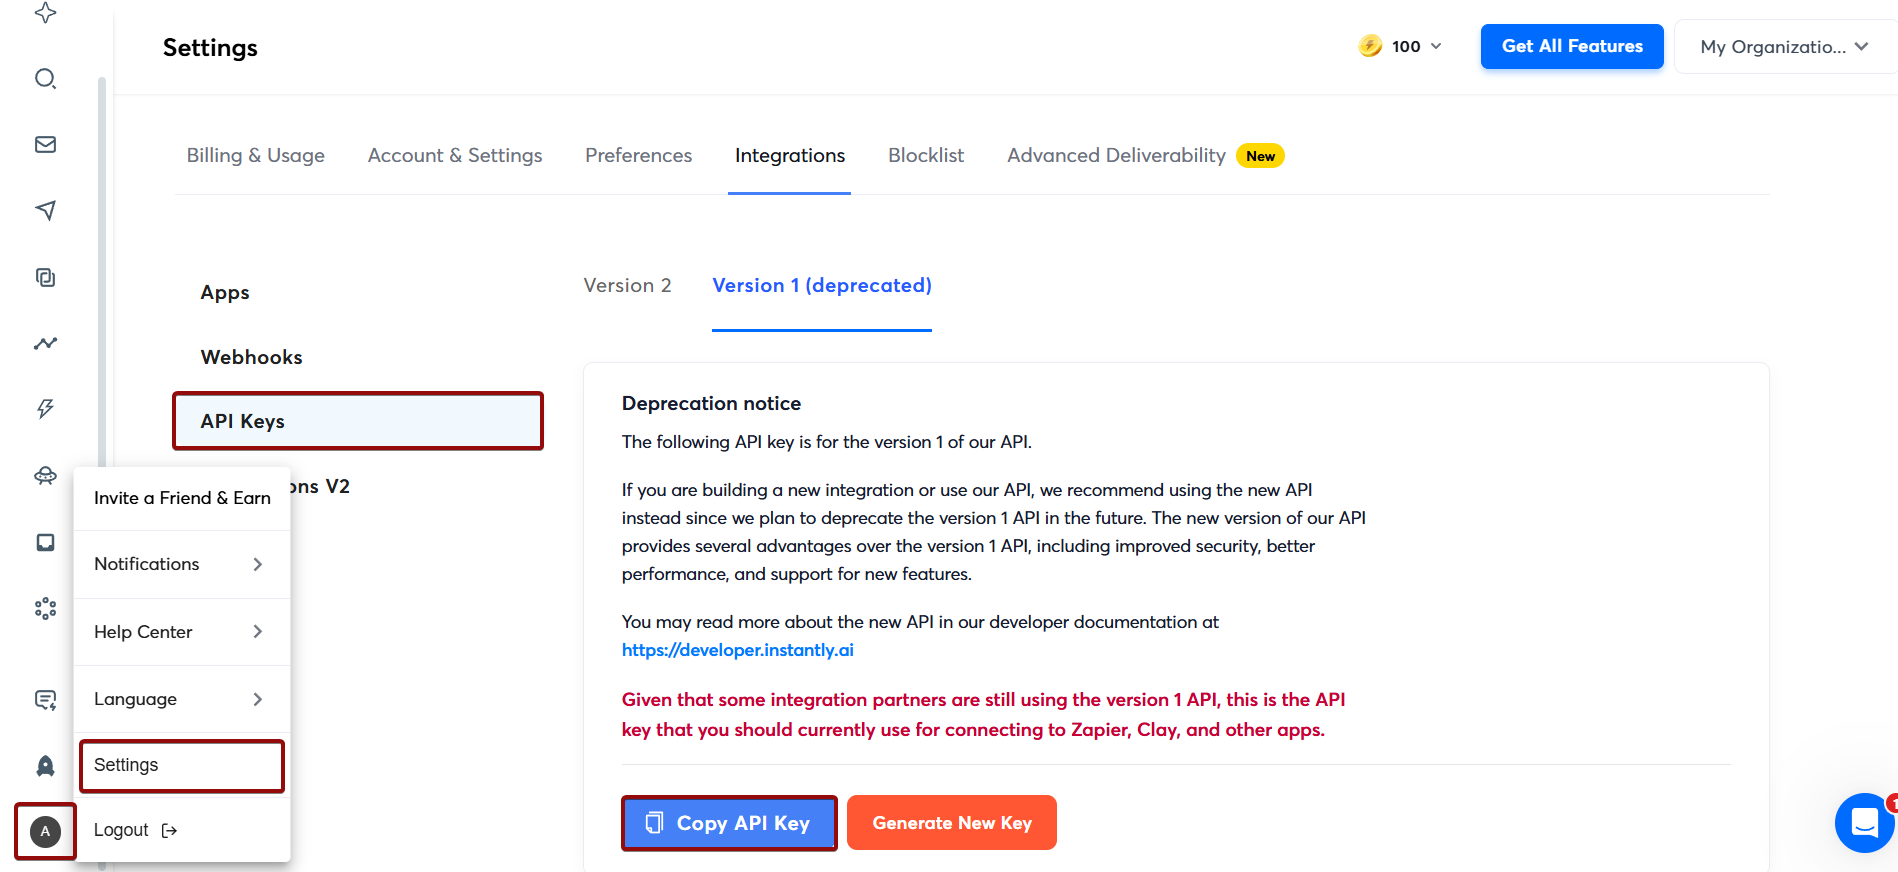Screen dimensions: 1898x872
Task: Select the Version 2 API tab
Action: coord(627,285)
